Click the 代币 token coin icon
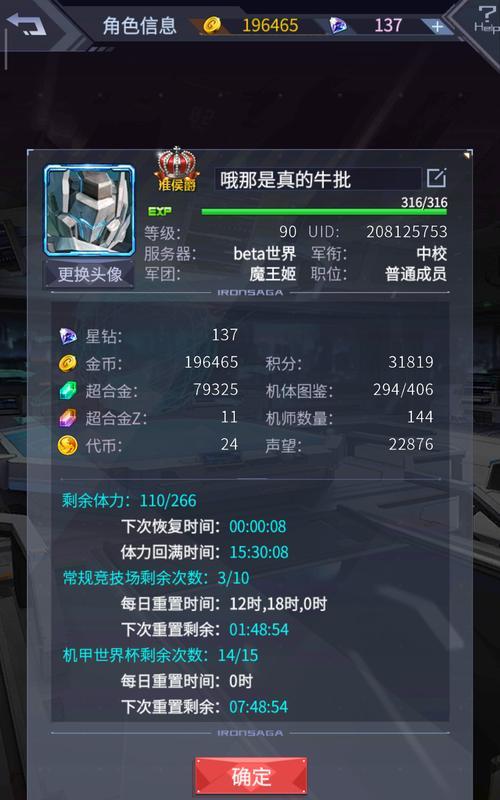 tap(67, 445)
